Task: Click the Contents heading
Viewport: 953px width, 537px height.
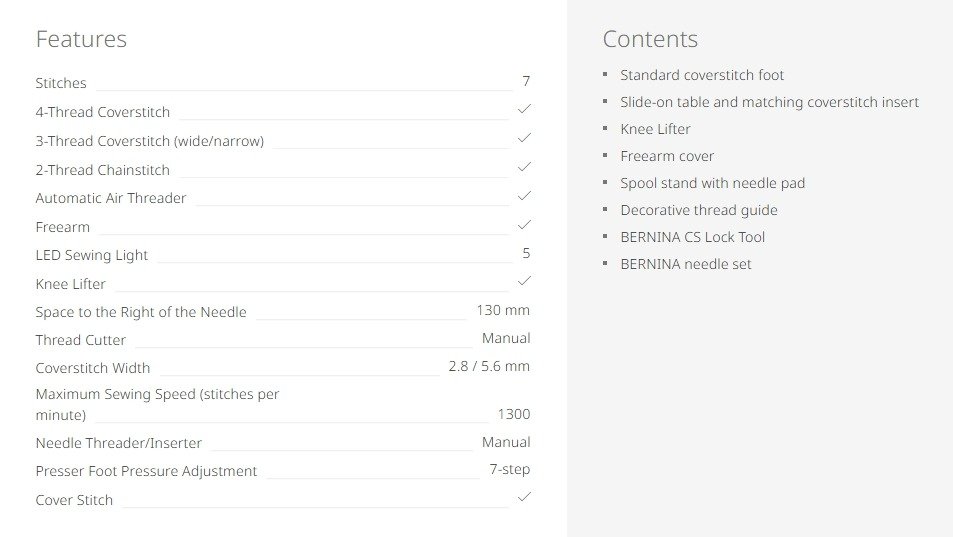Action: tap(650, 39)
